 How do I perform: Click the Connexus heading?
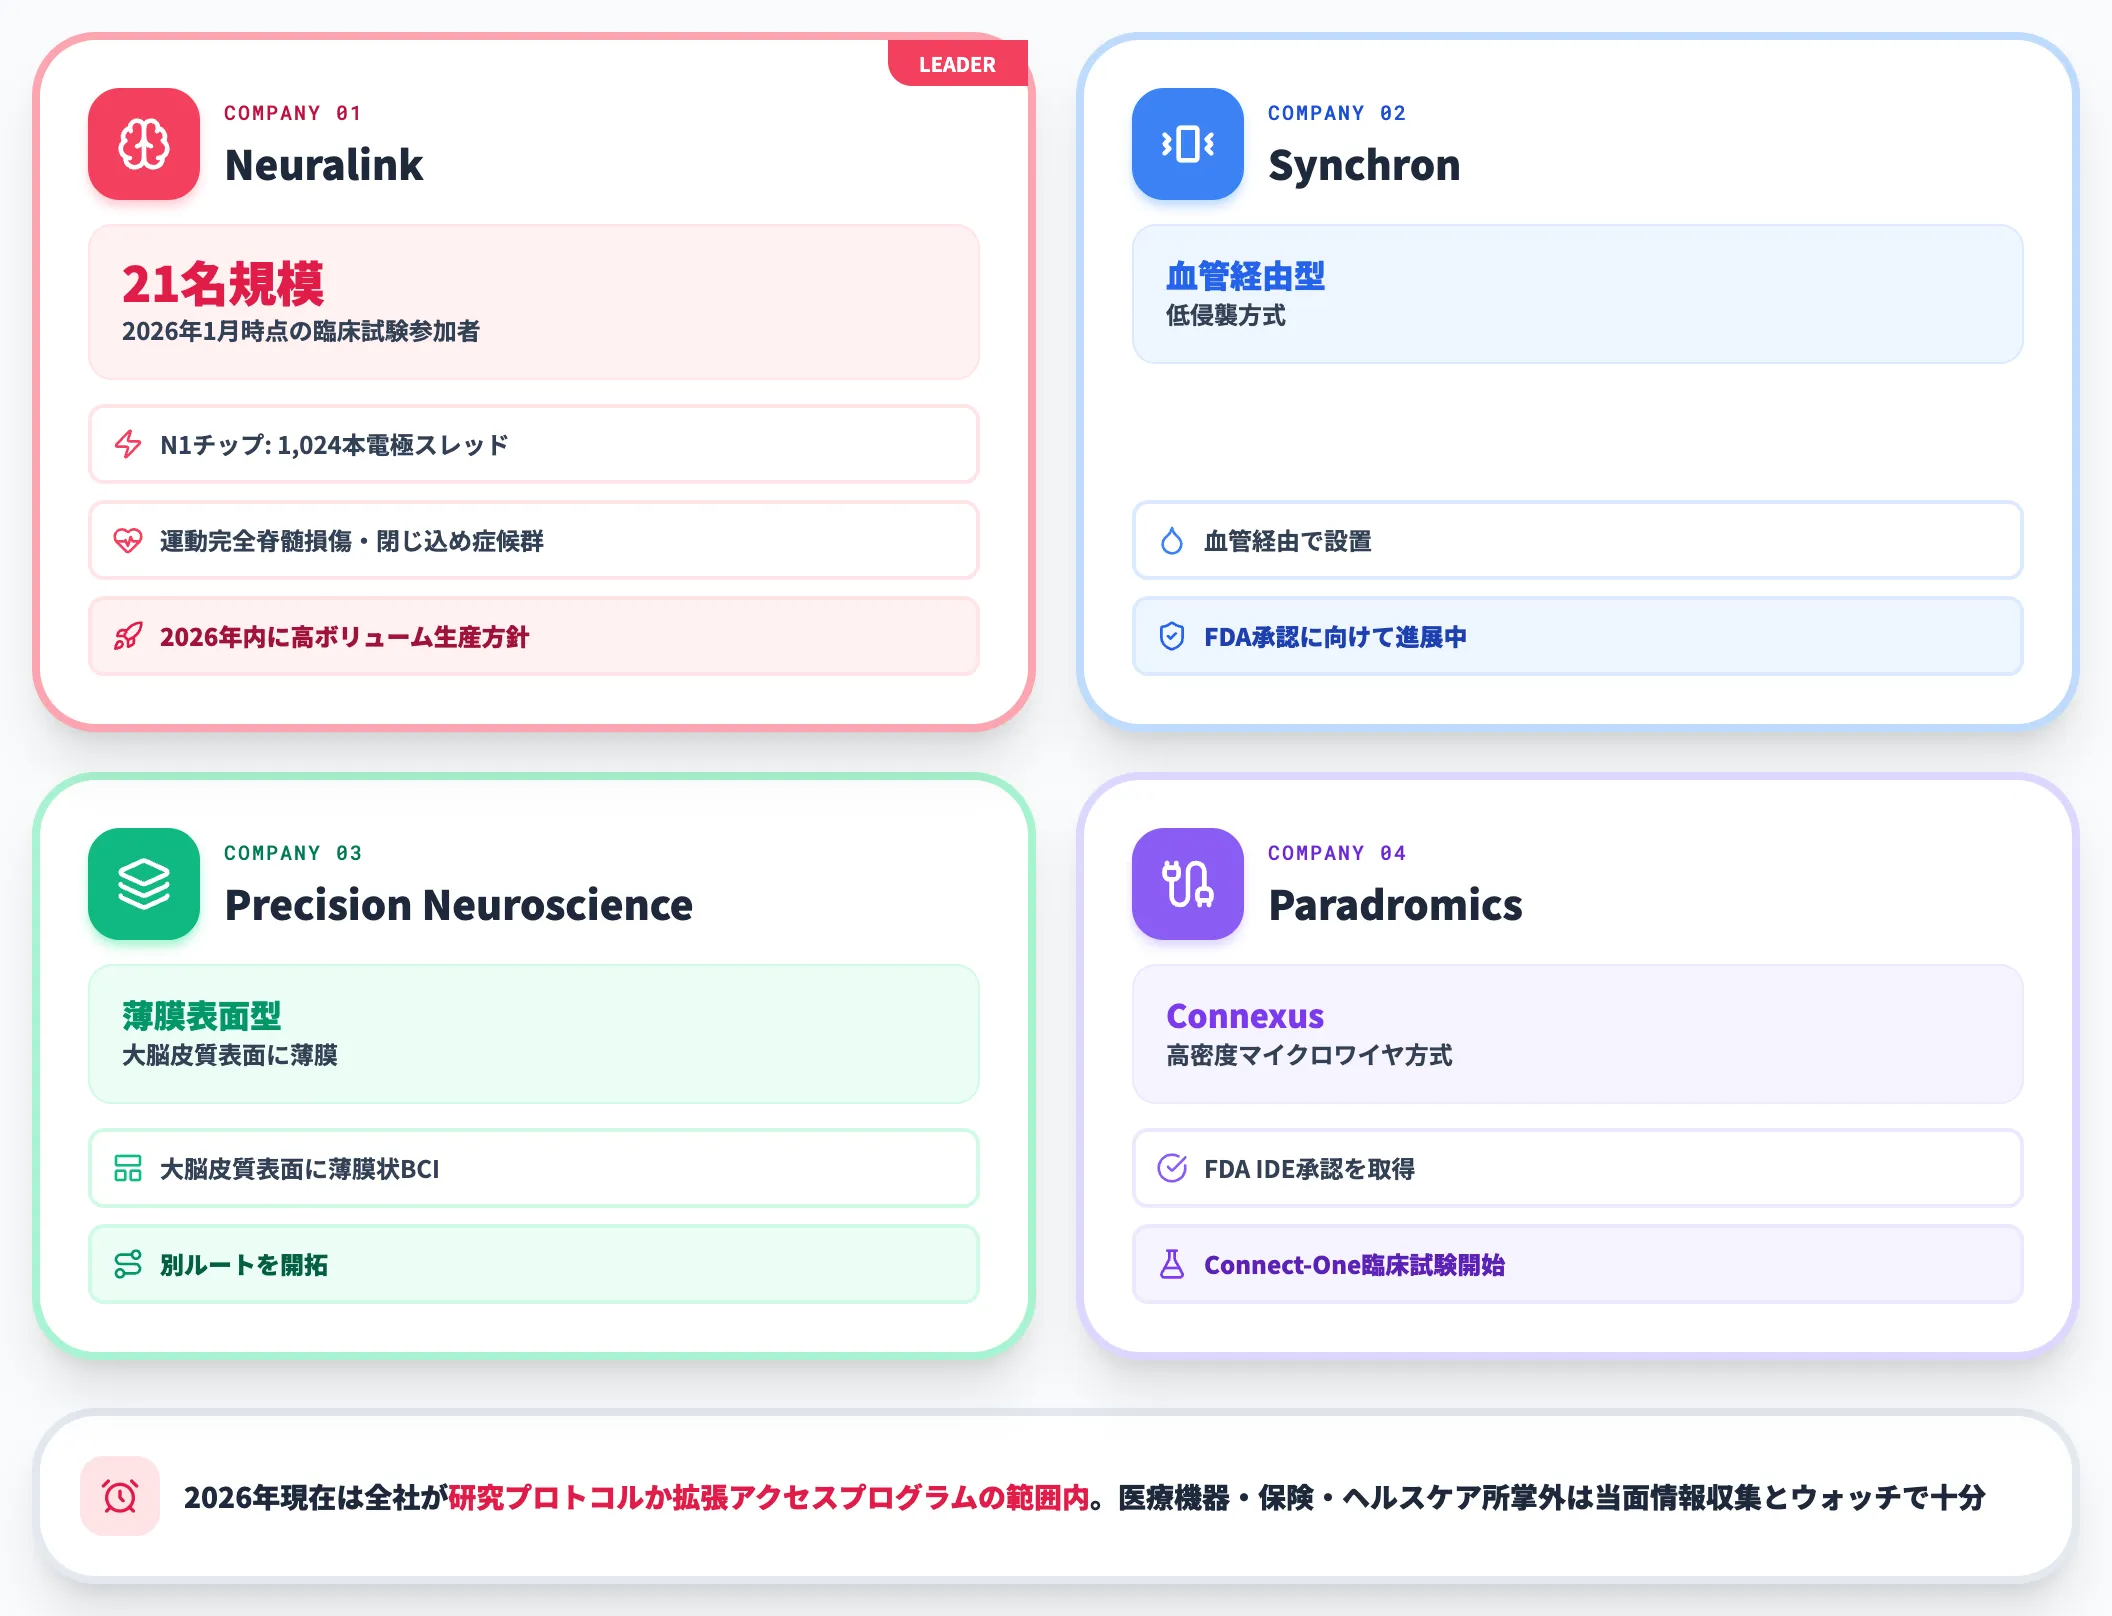(x=1245, y=1016)
